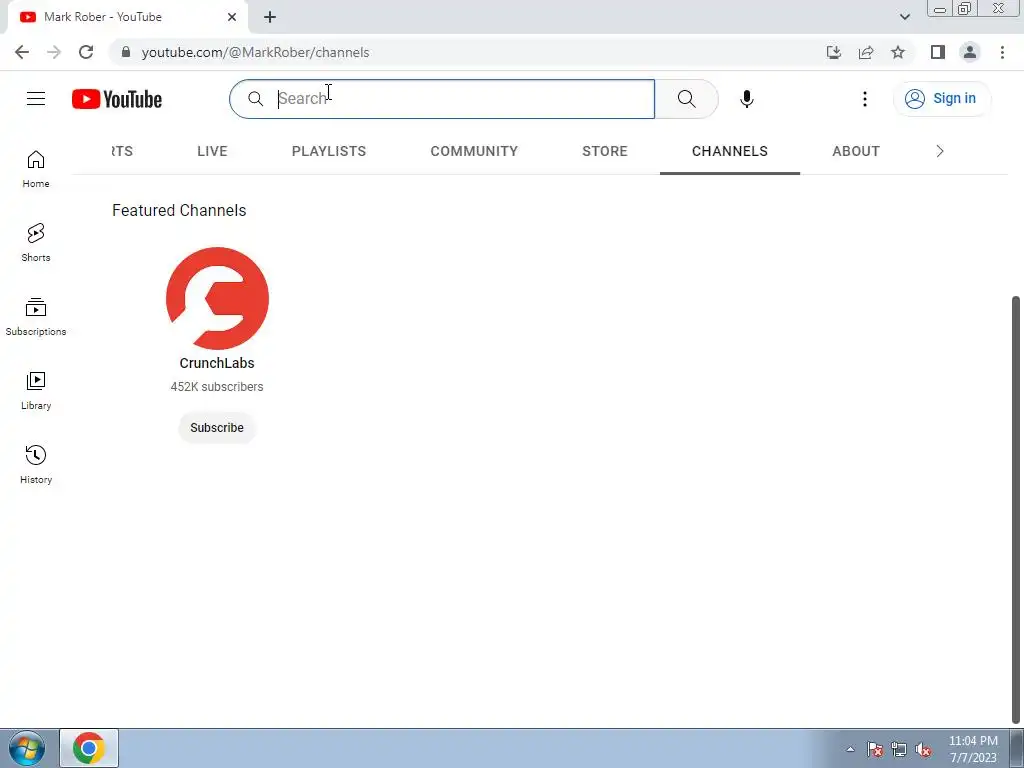Viewport: 1024px width, 768px height.
Task: Bookmark this page with the star
Action: [x=898, y=52]
